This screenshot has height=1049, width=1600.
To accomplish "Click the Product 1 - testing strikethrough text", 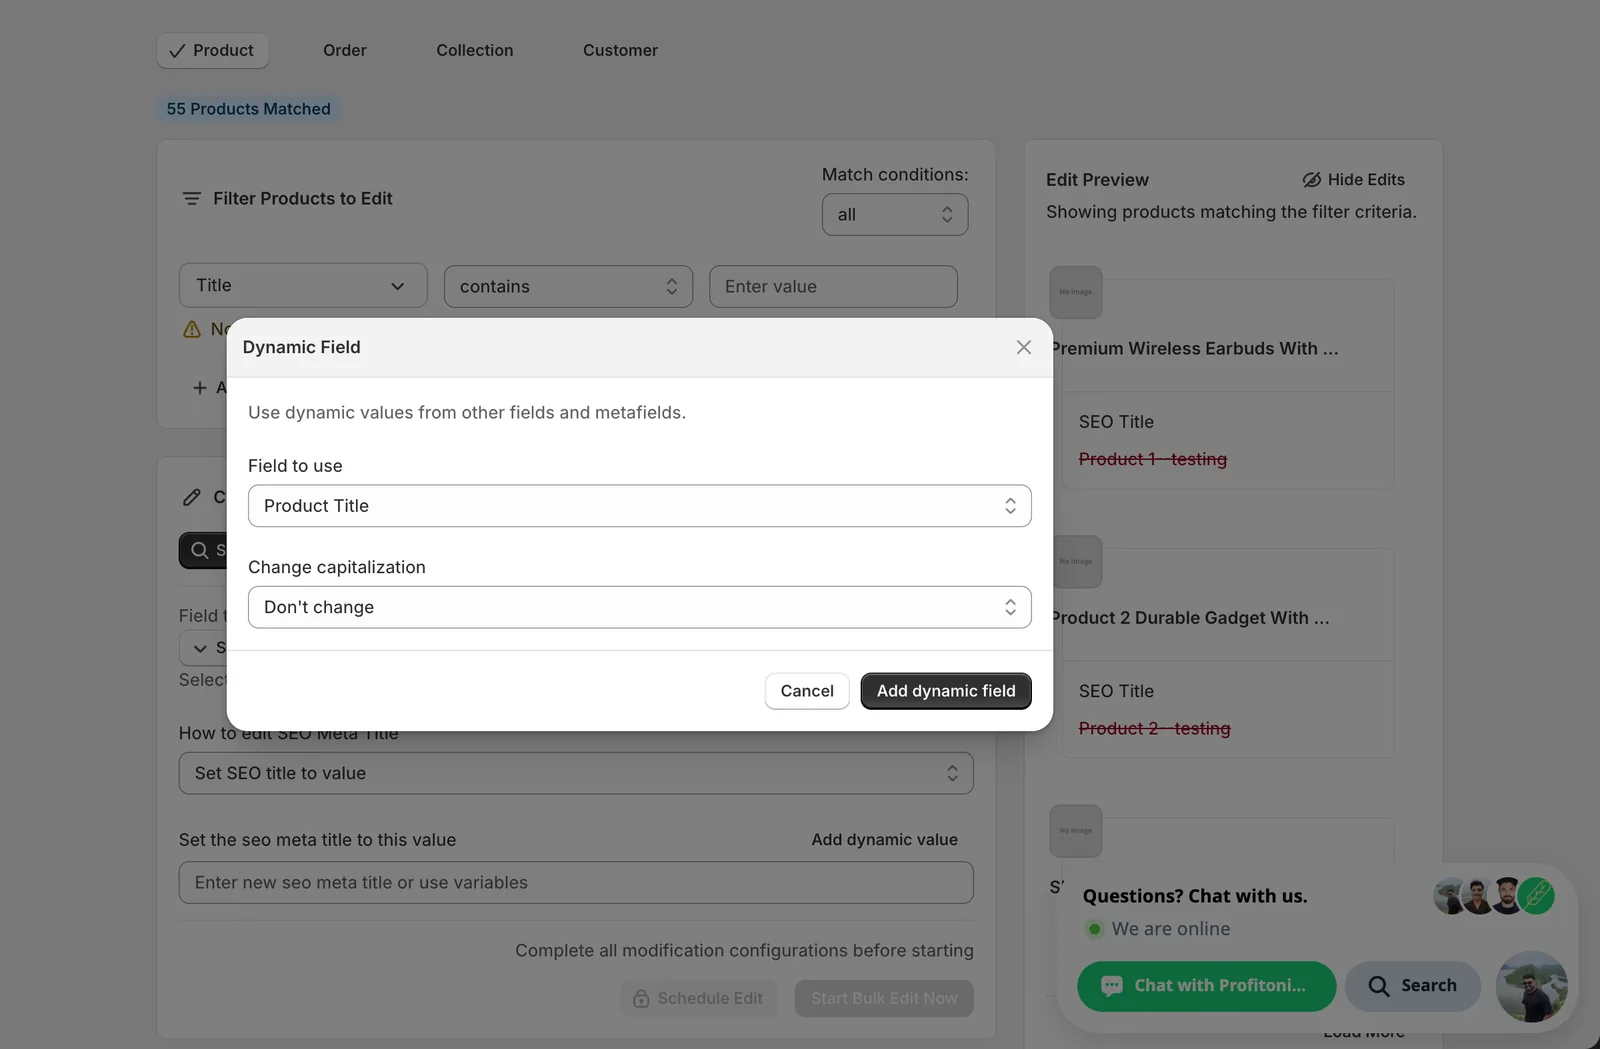I will tap(1152, 459).
